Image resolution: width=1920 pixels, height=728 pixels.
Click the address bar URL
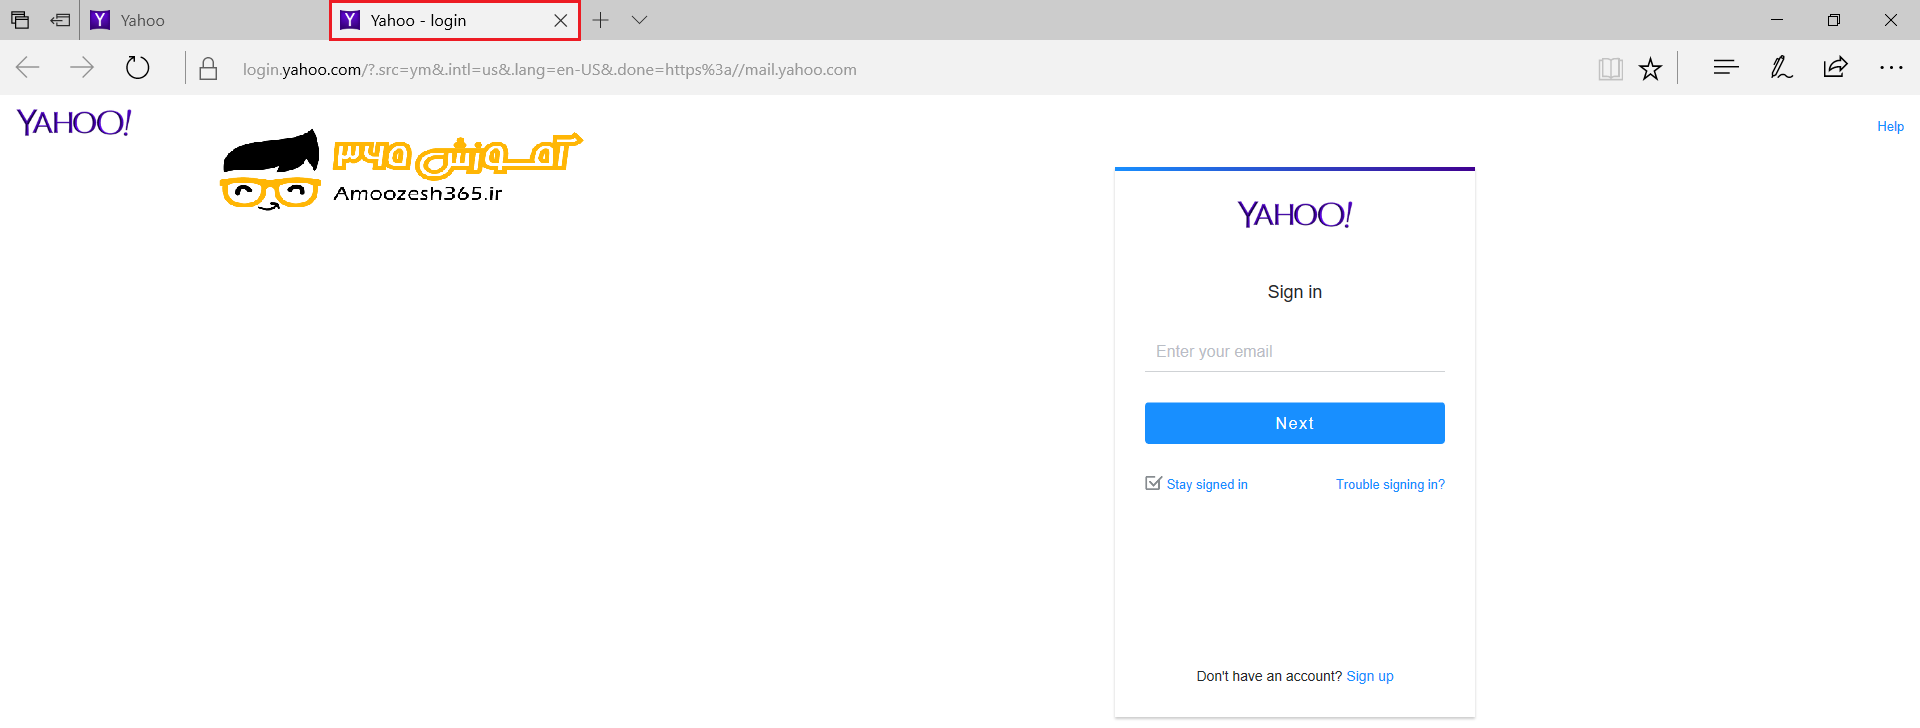point(549,69)
